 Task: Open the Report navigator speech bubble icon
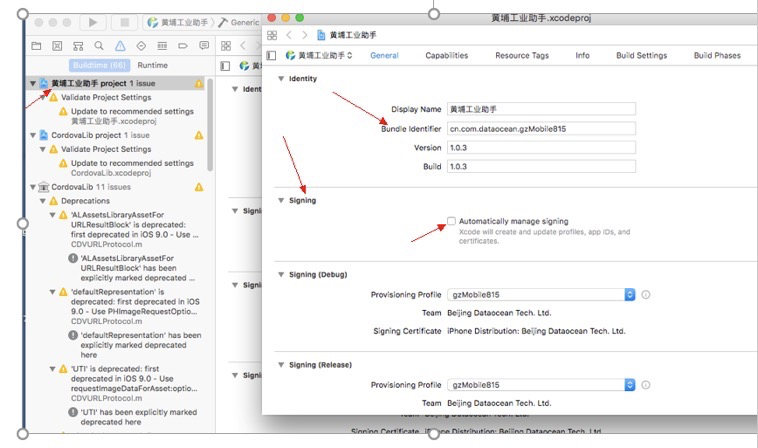pyautogui.click(x=204, y=45)
